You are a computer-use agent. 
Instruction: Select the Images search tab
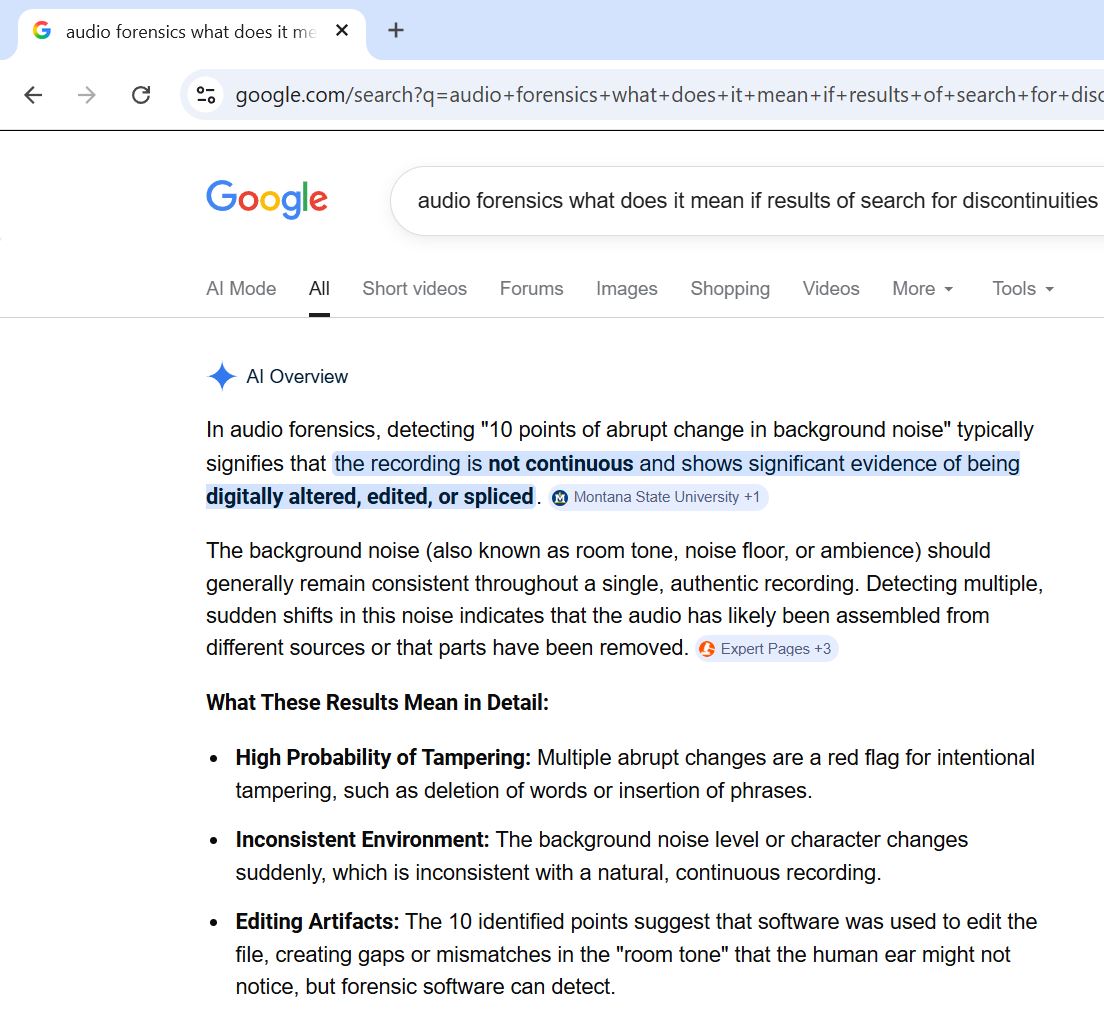626,289
